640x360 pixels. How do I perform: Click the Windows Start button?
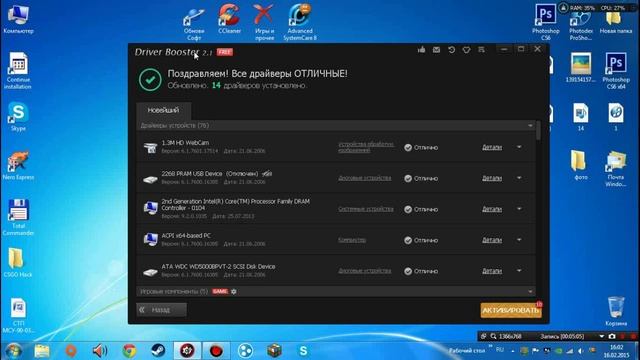point(13,351)
